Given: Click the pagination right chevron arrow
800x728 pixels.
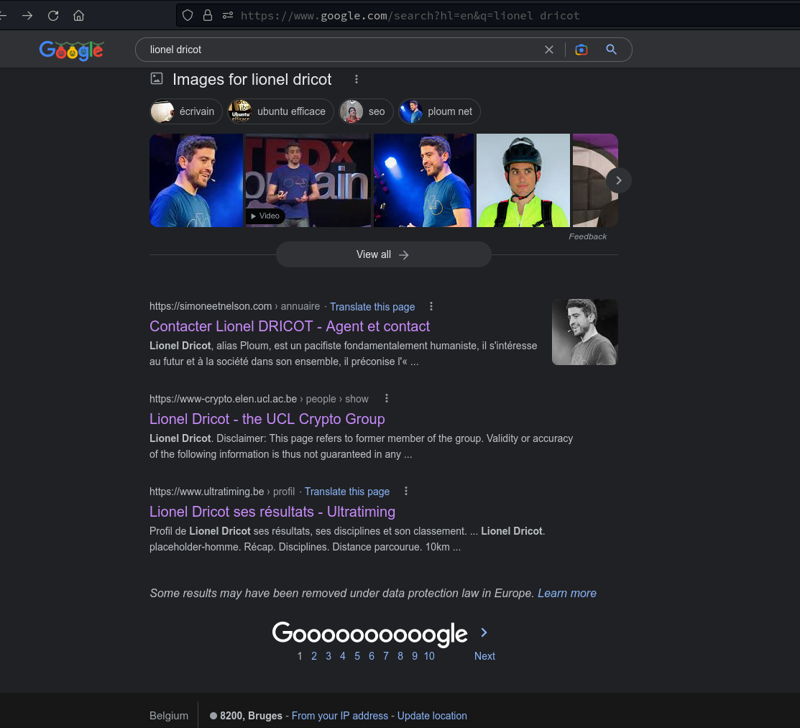Looking at the screenshot, I should point(484,633).
